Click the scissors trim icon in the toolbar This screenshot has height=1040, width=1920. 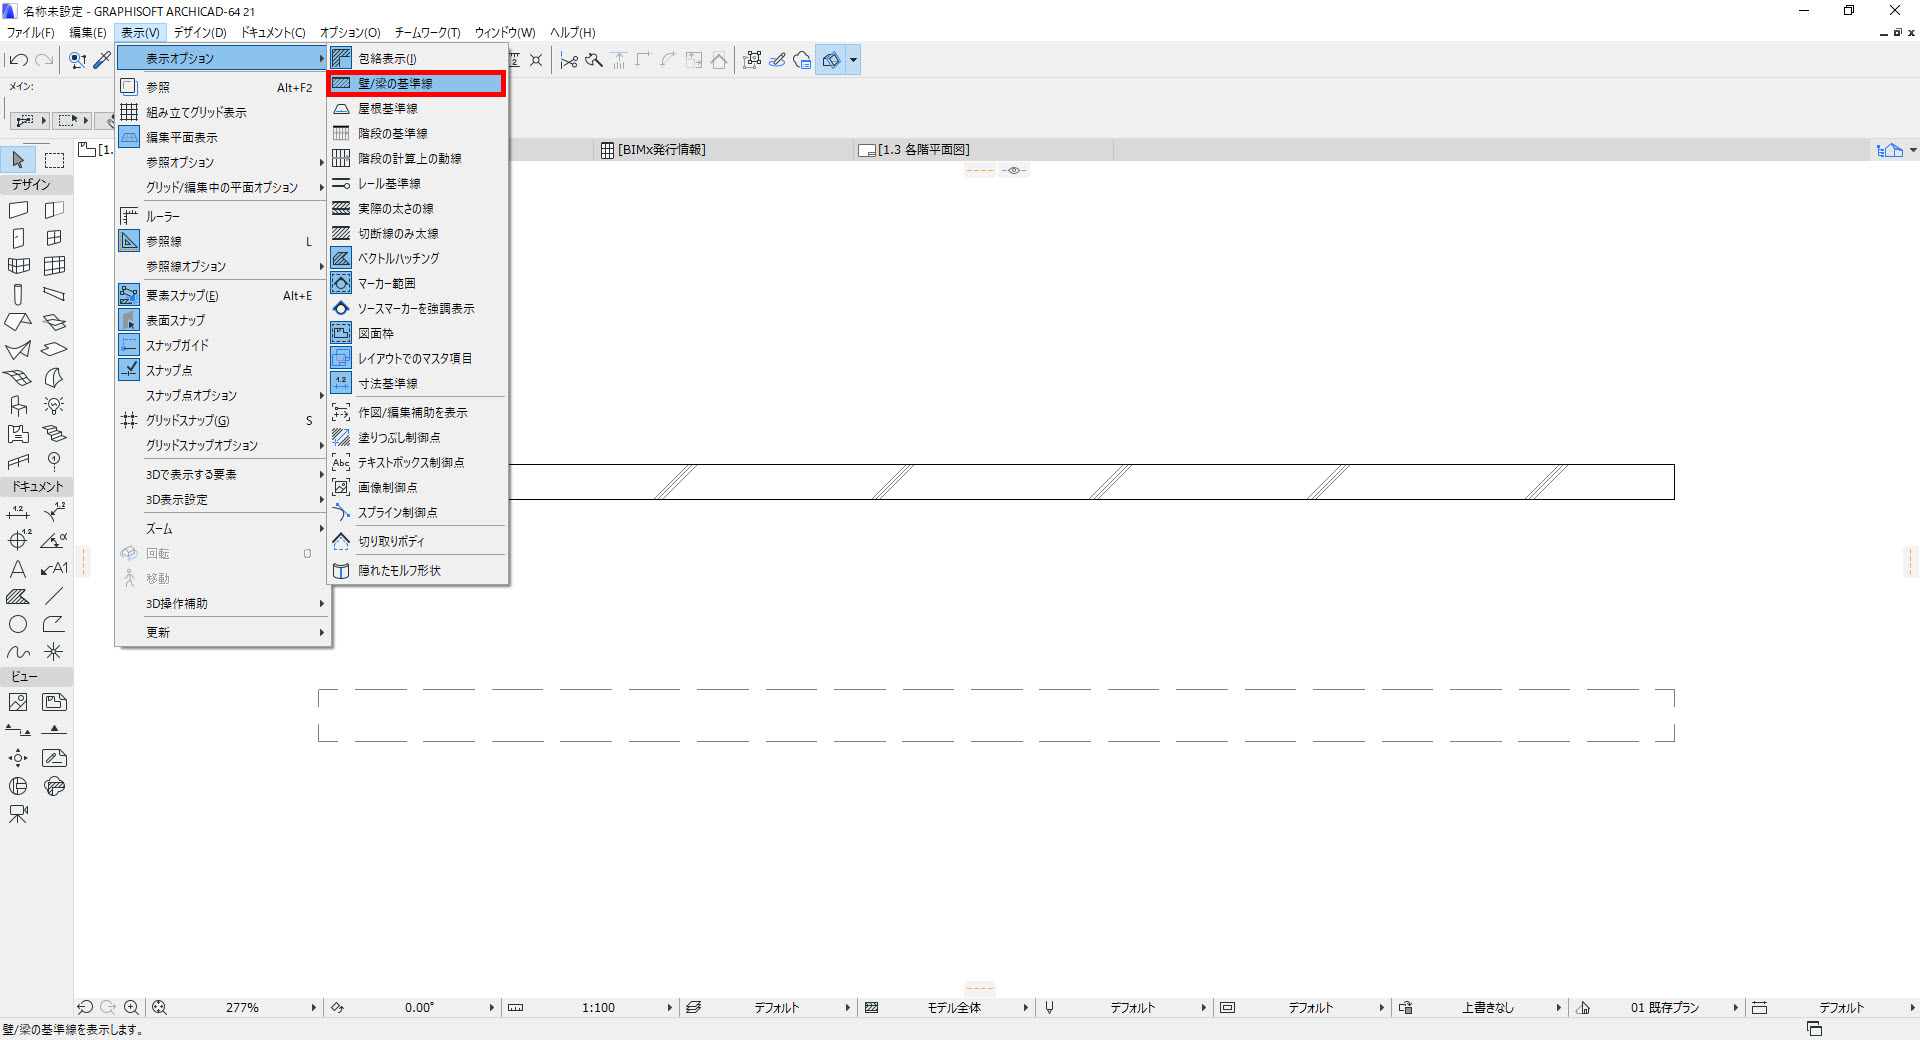(x=569, y=60)
